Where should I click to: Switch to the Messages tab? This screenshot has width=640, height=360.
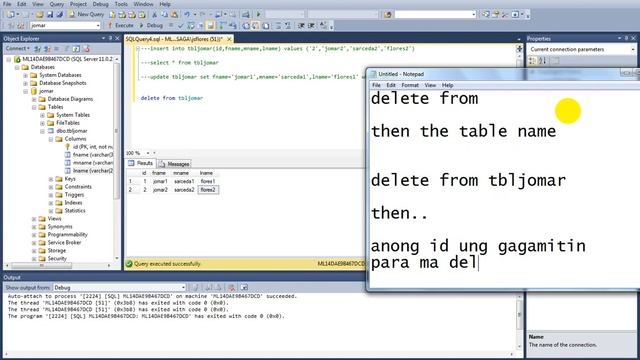(x=174, y=164)
